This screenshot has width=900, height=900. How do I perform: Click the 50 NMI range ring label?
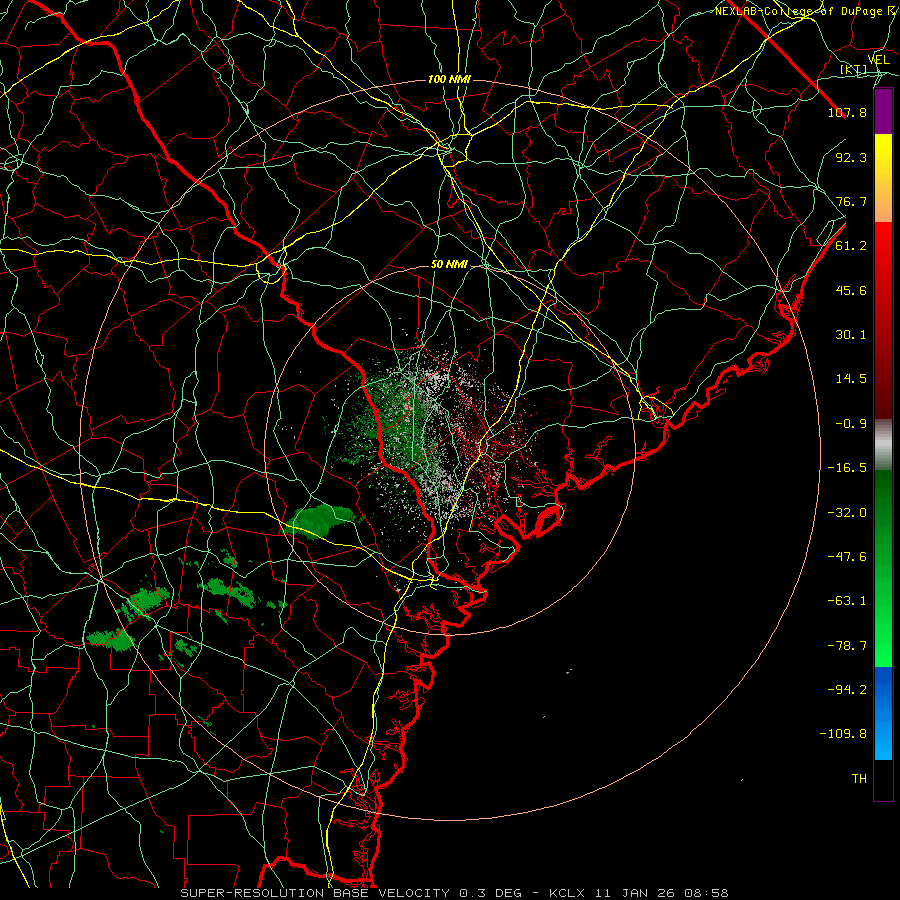(x=449, y=264)
